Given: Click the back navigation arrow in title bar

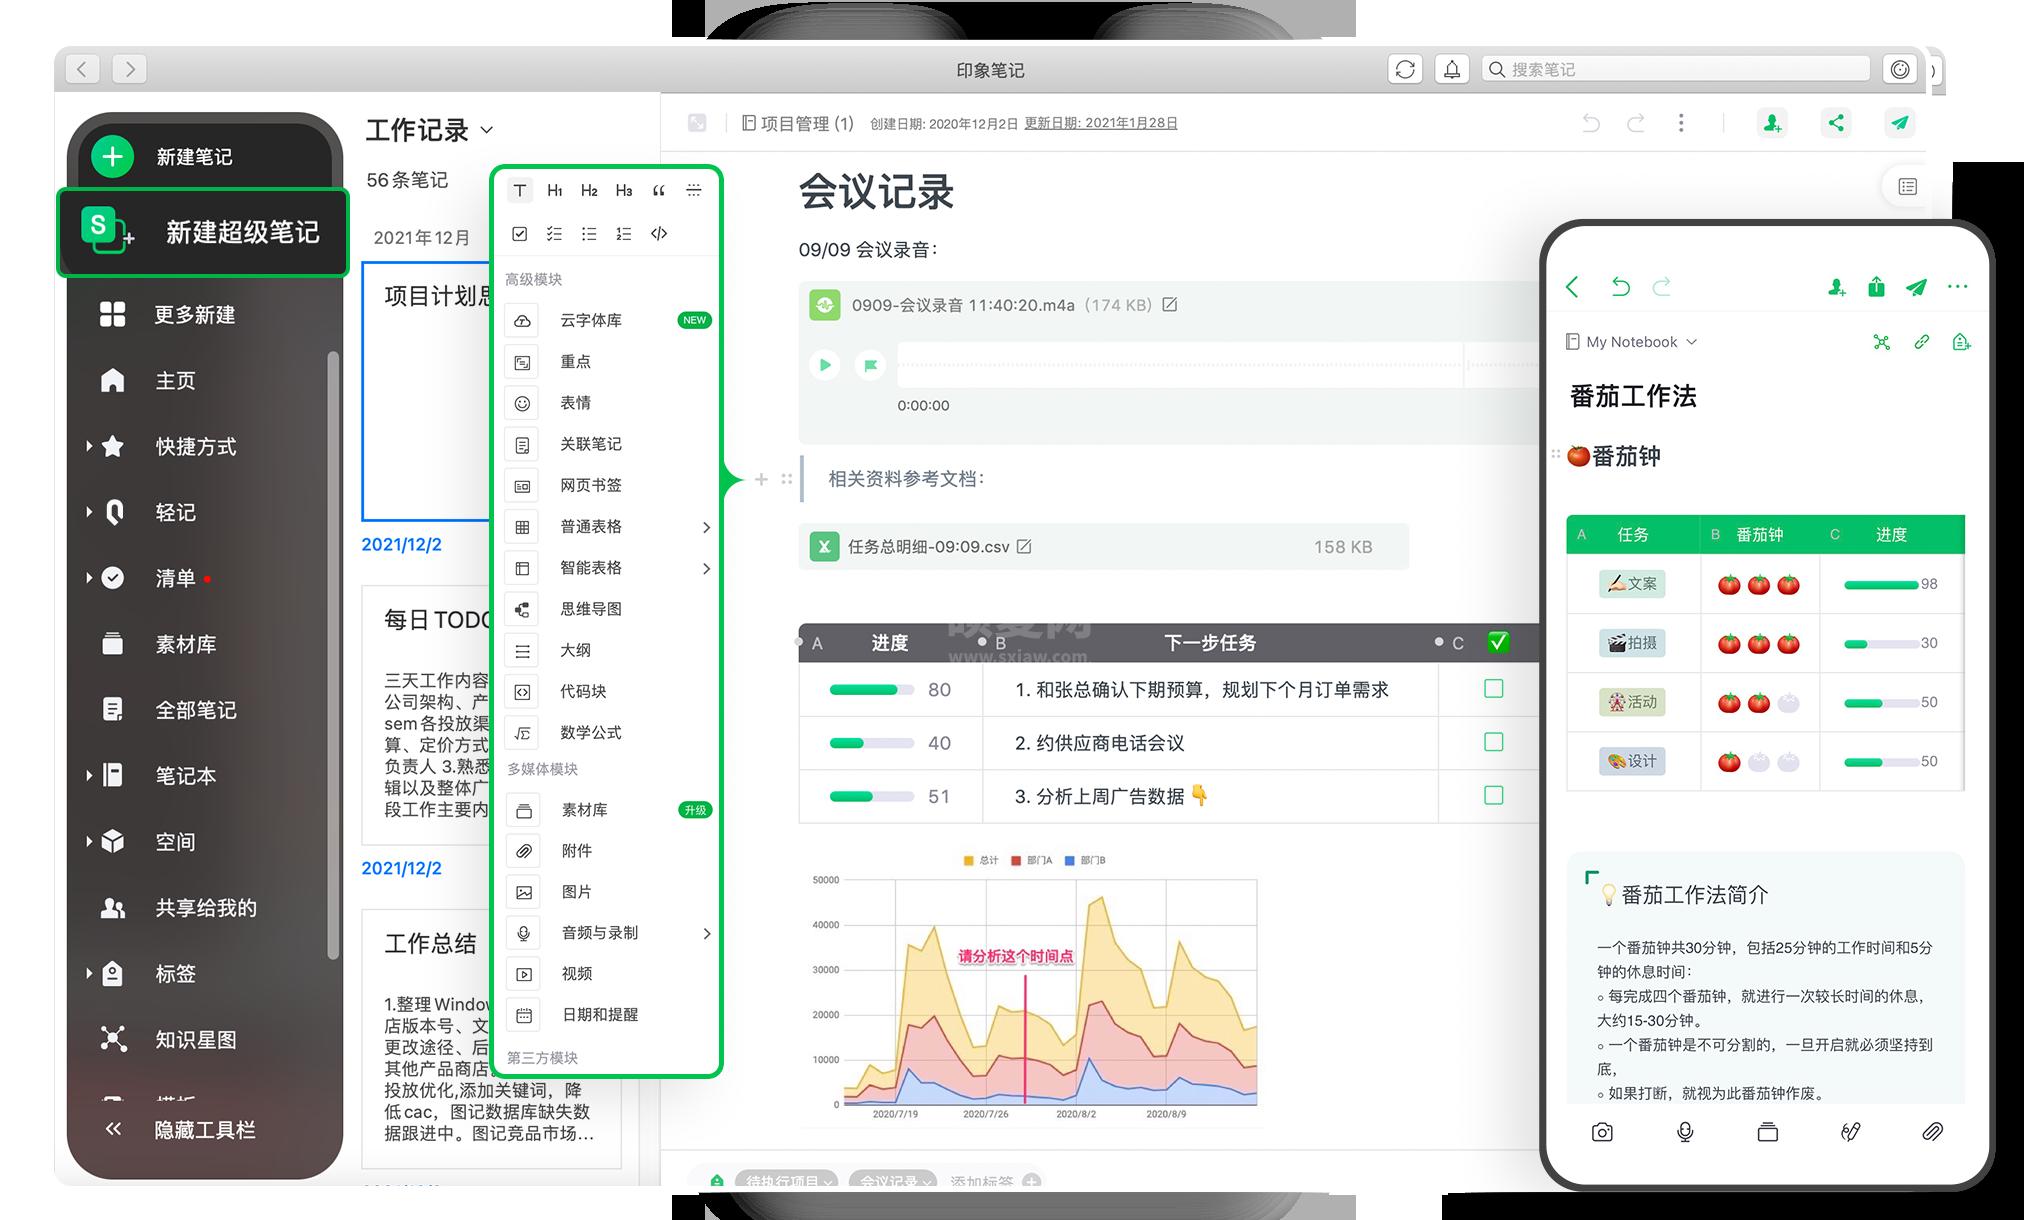Looking at the screenshot, I should click(x=82, y=69).
